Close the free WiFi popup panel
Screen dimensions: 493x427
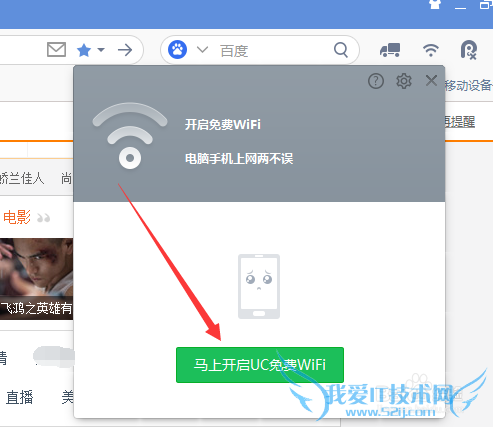tap(431, 80)
